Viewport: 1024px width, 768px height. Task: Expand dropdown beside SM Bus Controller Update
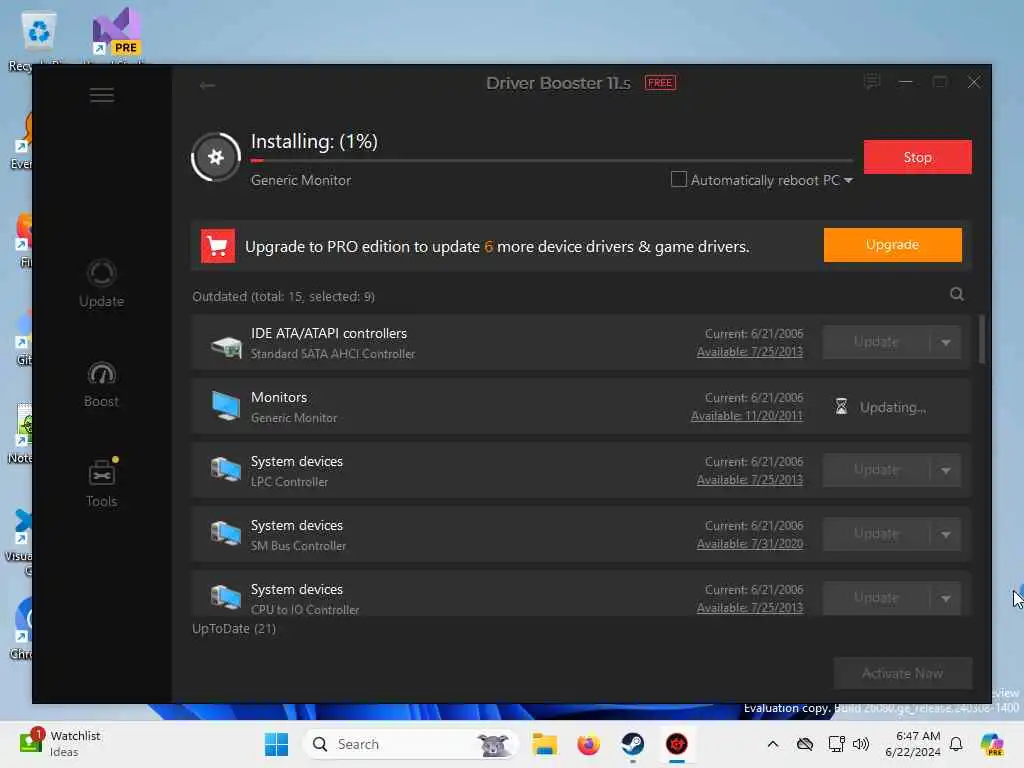[946, 534]
